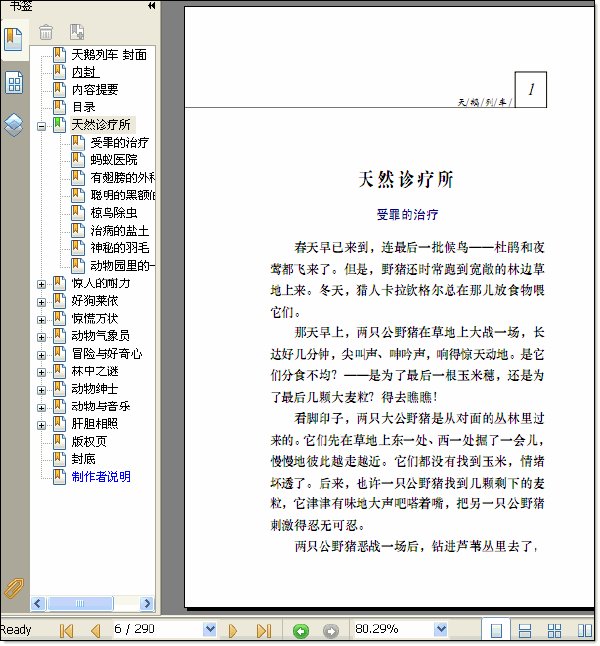This screenshot has height=646, width=600.
Task: Open bookmark 有翅膀的外科
Action: pos(122,178)
